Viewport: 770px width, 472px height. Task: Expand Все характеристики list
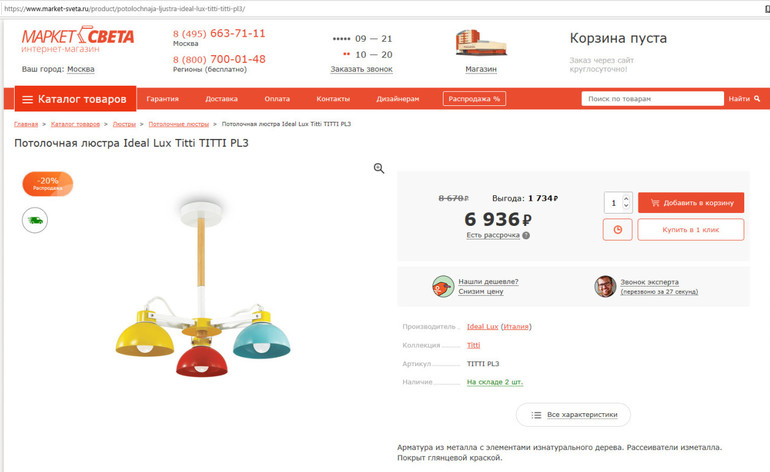(573, 415)
